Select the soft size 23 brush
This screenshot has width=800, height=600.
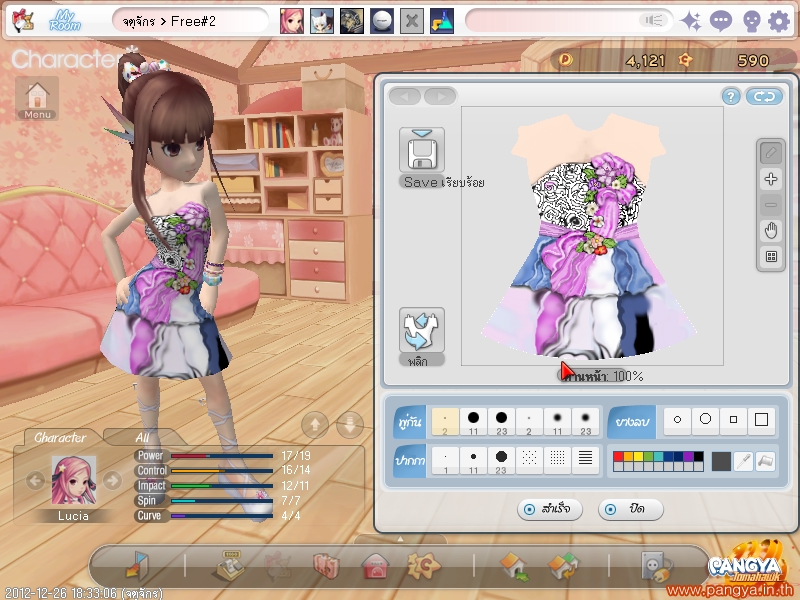(x=585, y=421)
